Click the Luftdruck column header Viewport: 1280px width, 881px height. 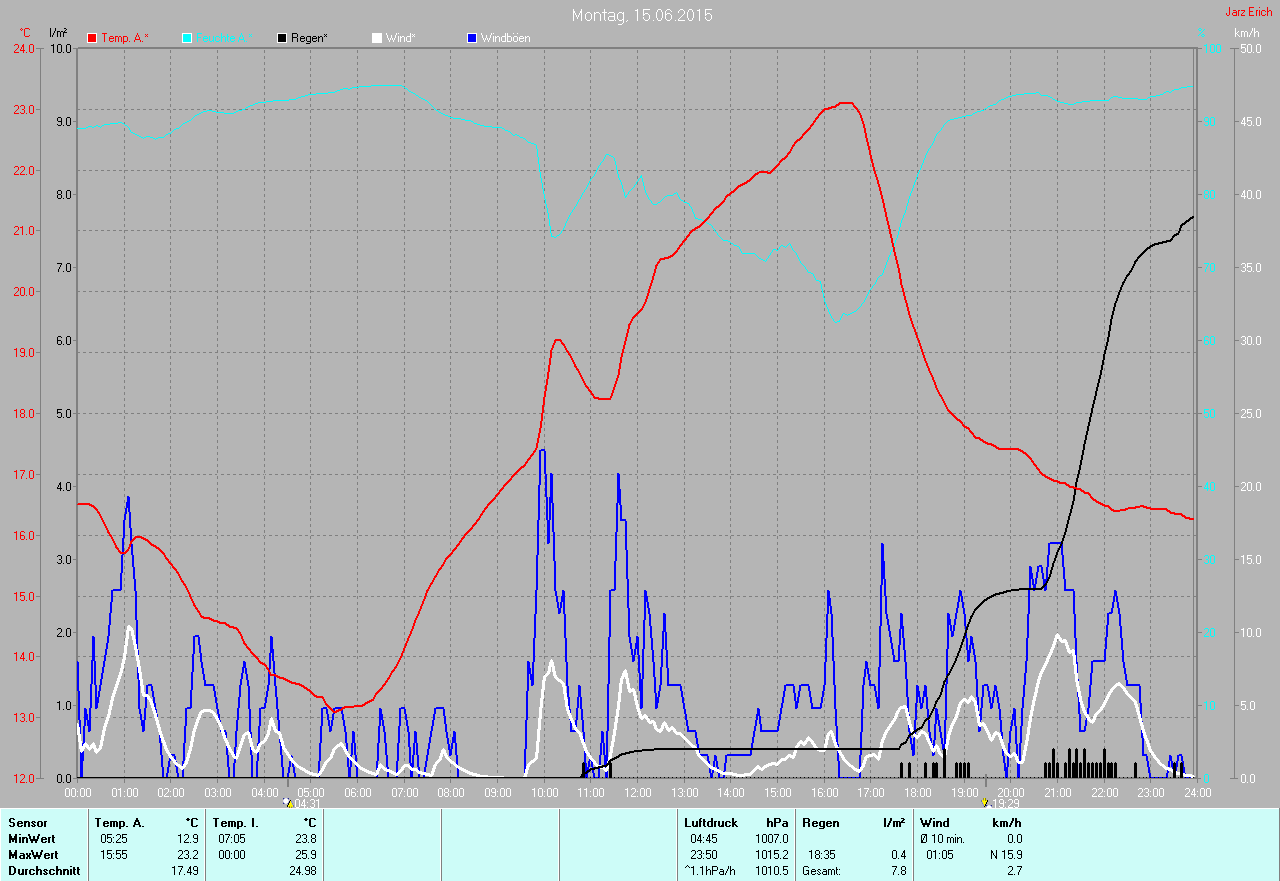pyautogui.click(x=711, y=822)
